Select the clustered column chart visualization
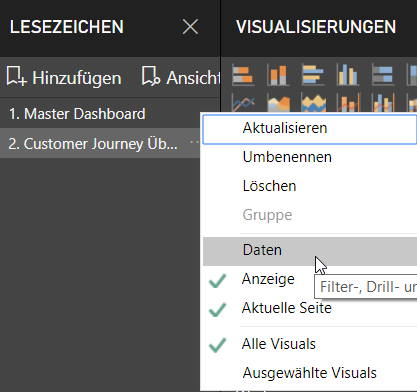This screenshot has width=417, height=392. coord(348,75)
